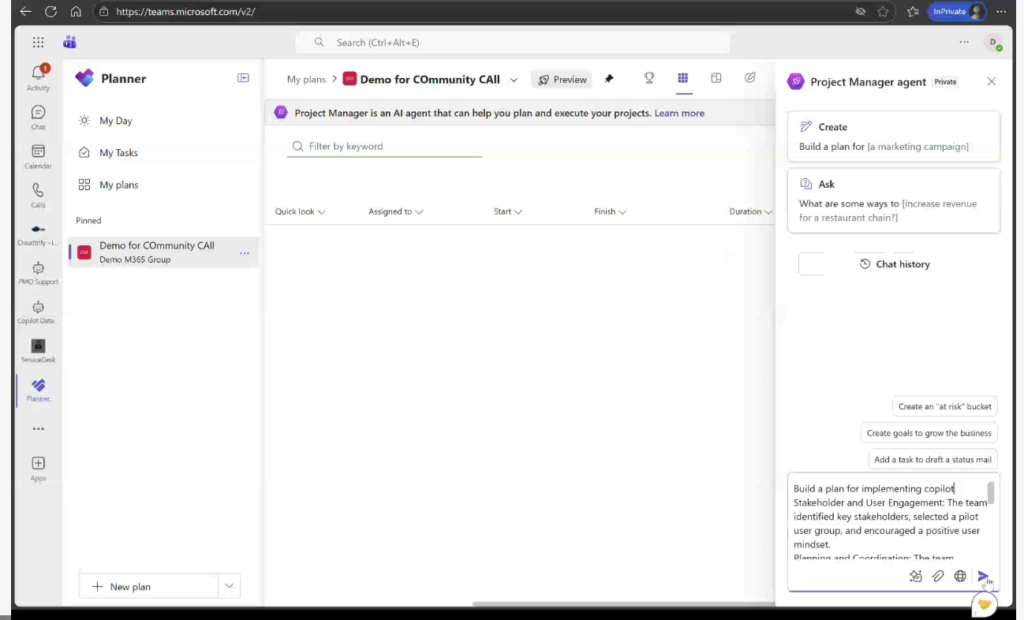The image size is (1024, 620).
Task: Open Activity in Teams sidebar
Action: (x=38, y=77)
